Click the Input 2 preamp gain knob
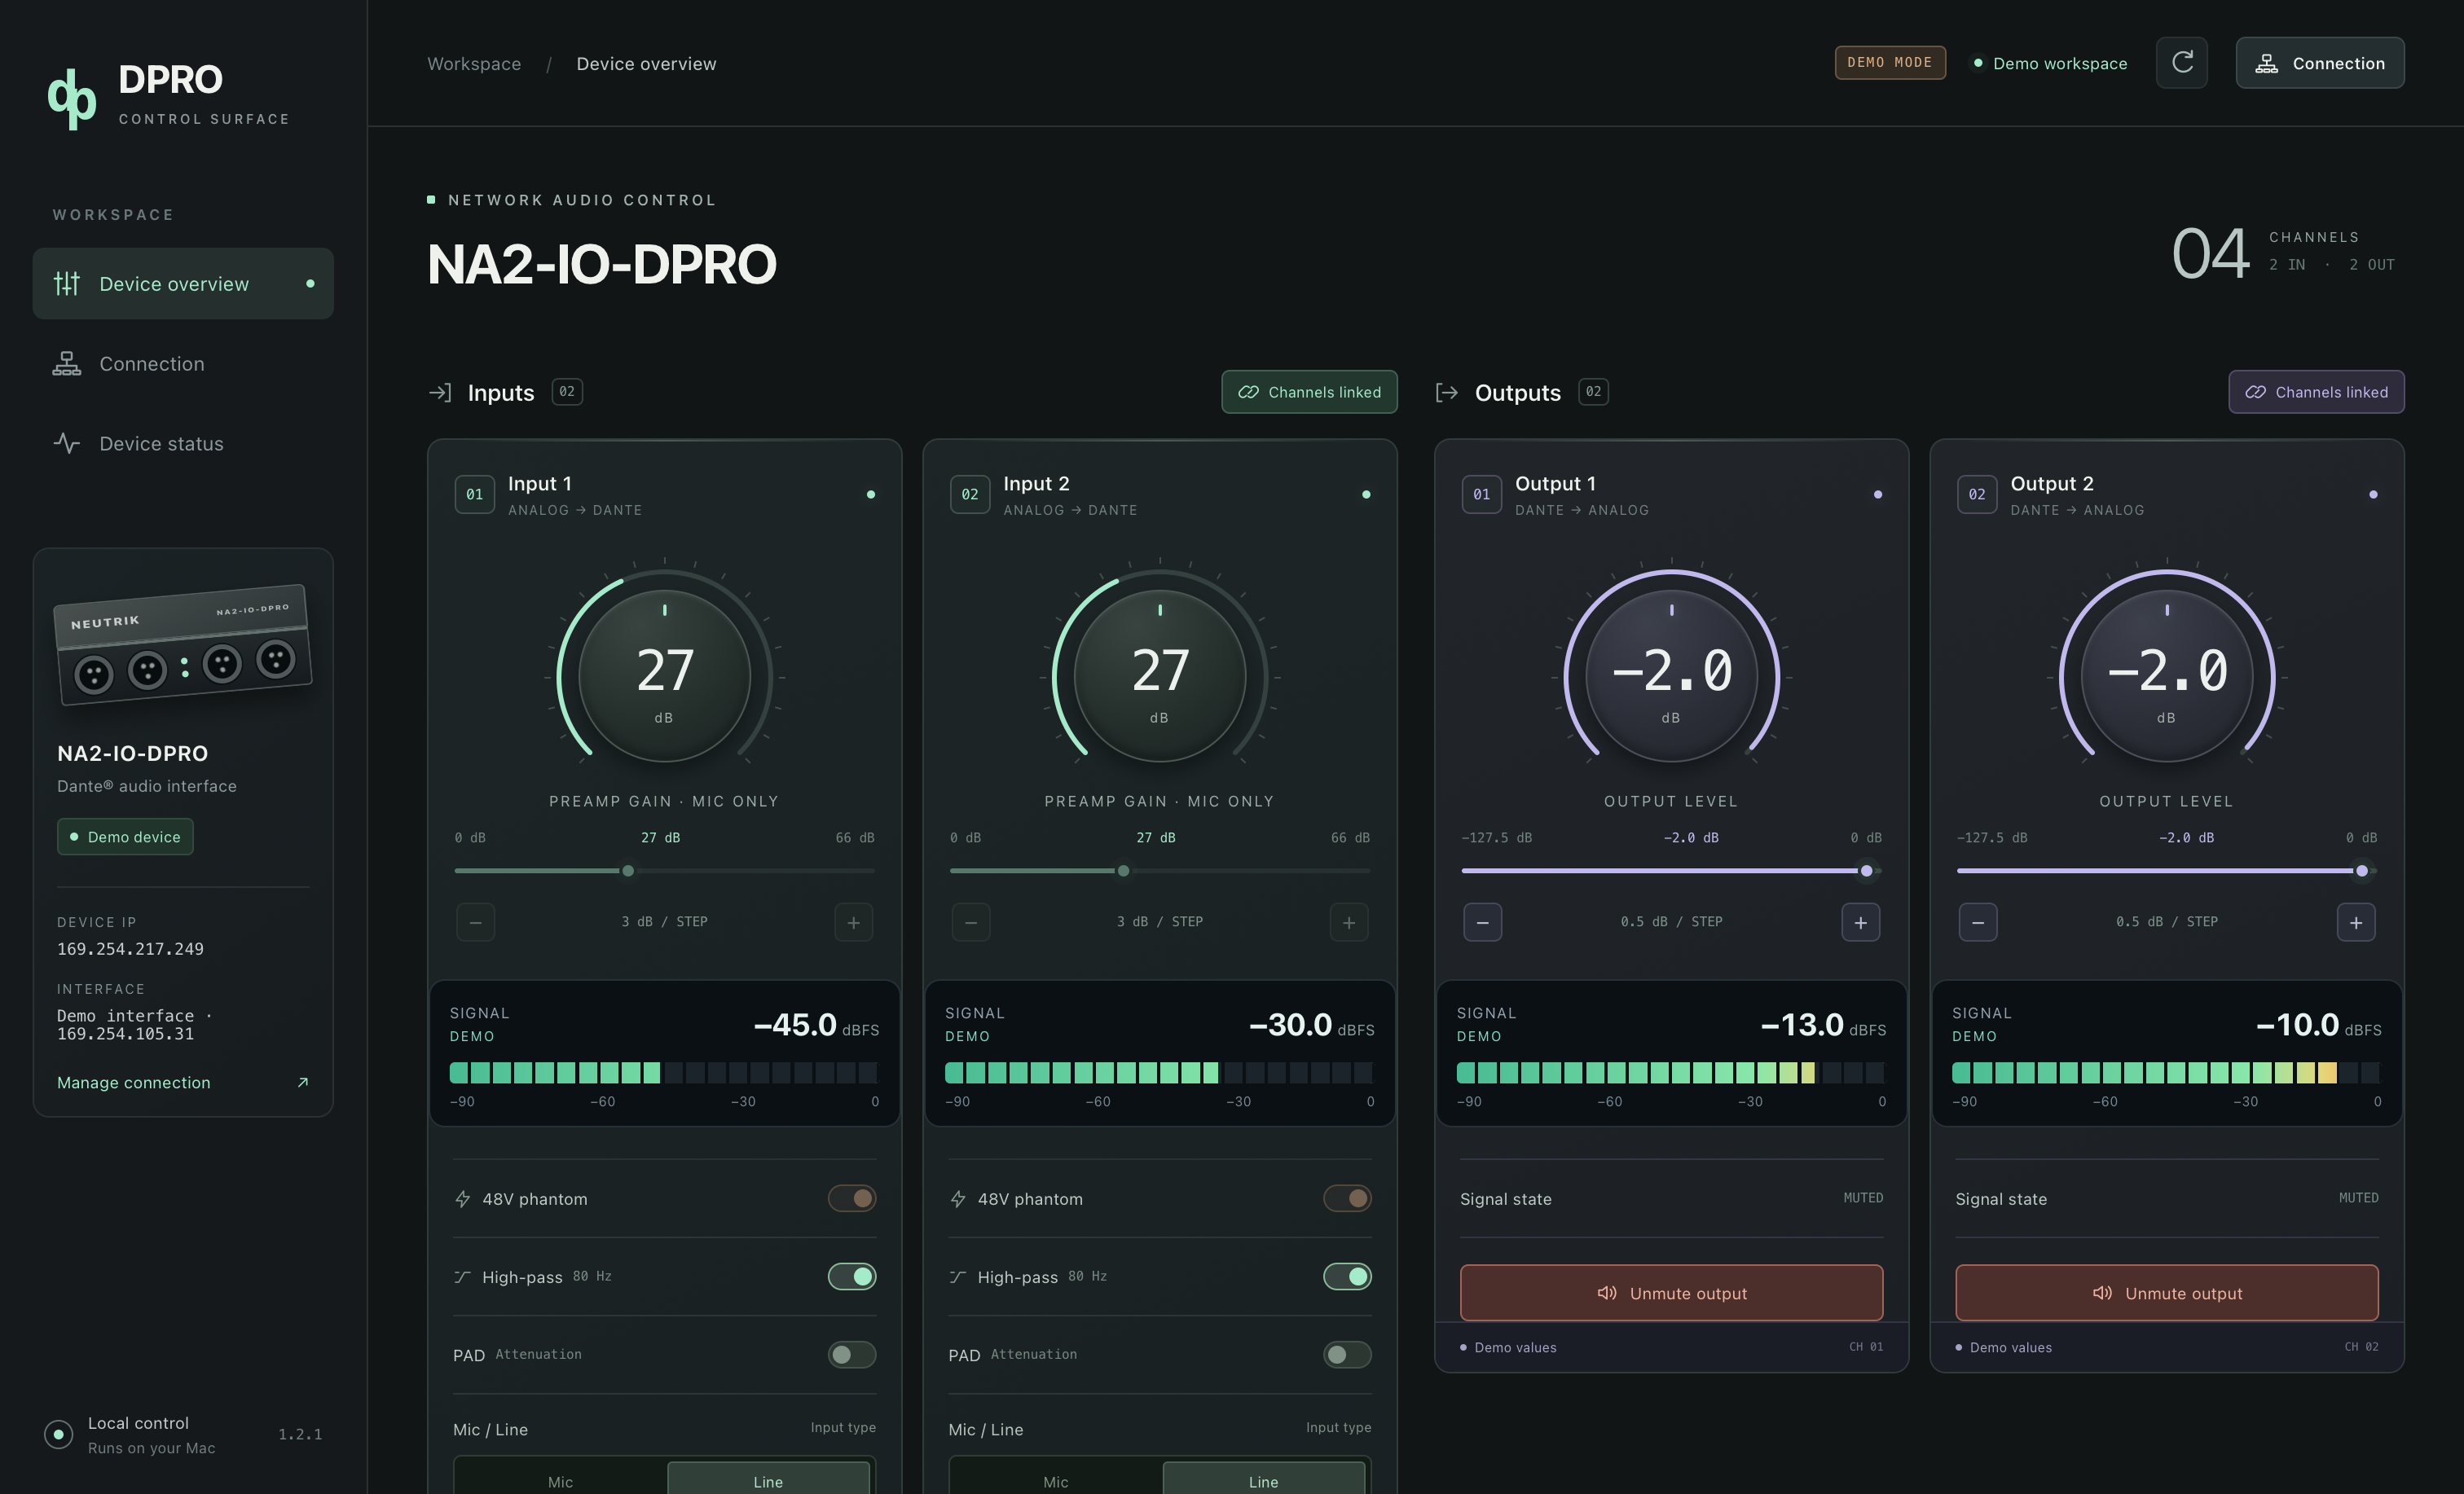Viewport: 2464px width, 1494px height. click(1160, 676)
